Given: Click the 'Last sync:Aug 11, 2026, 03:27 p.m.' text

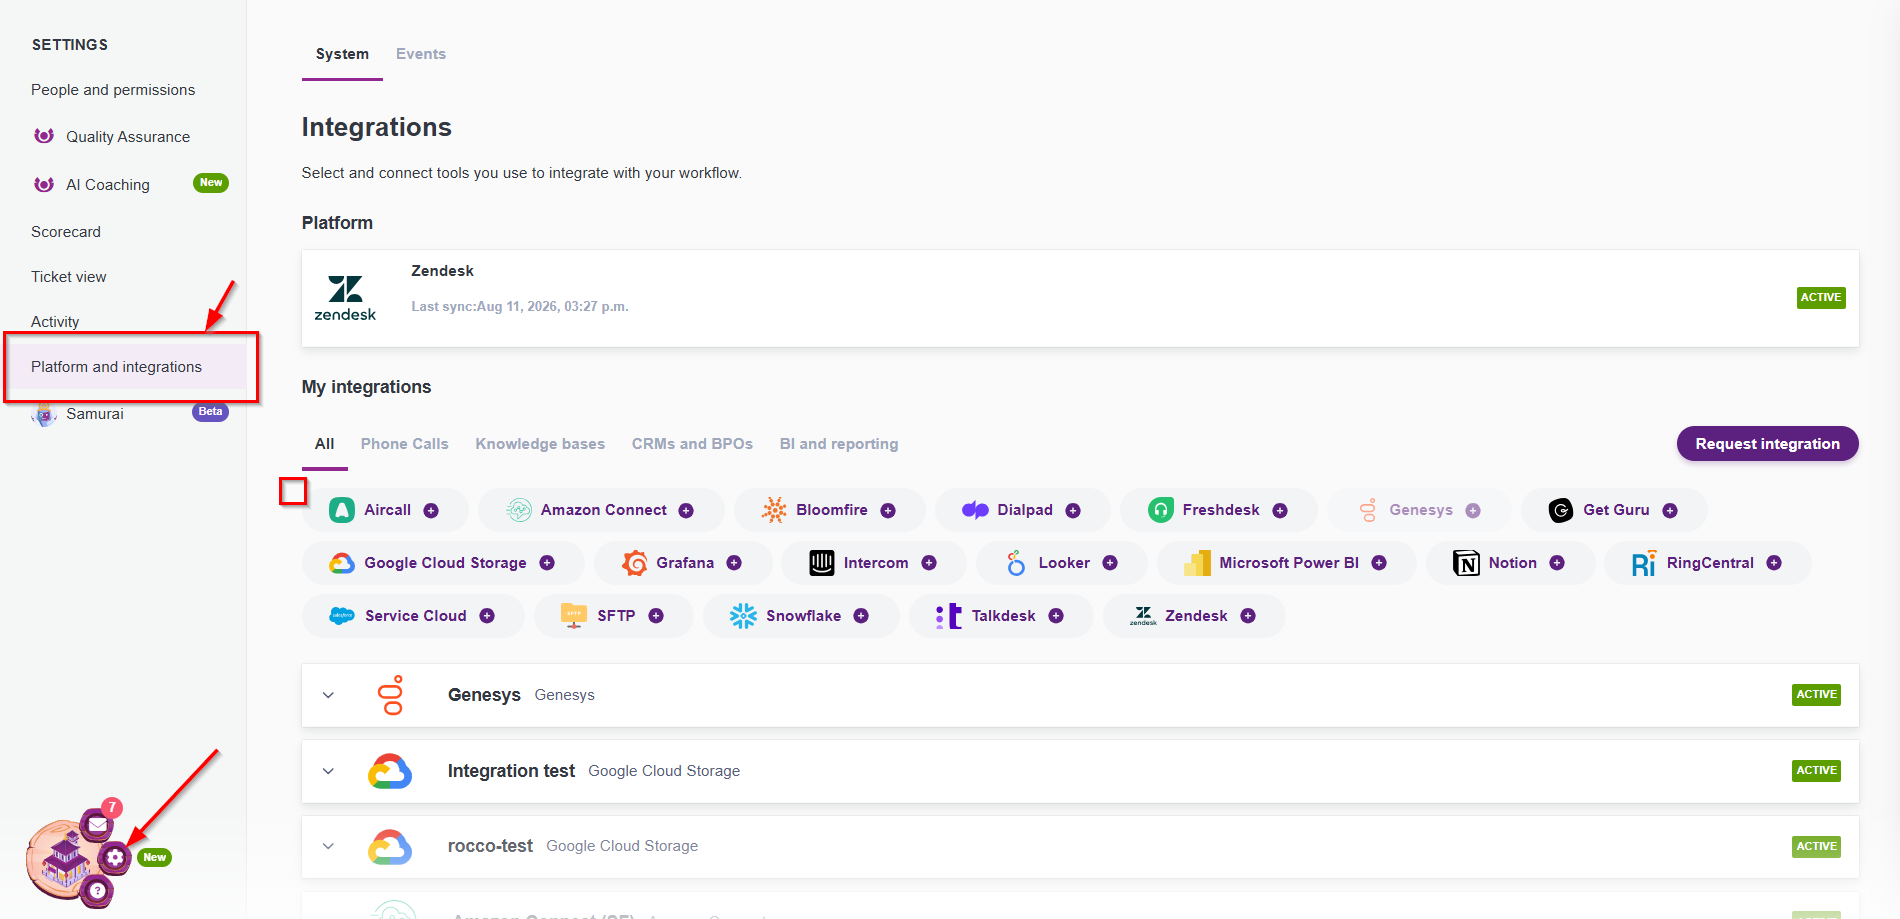Looking at the screenshot, I should tap(520, 307).
